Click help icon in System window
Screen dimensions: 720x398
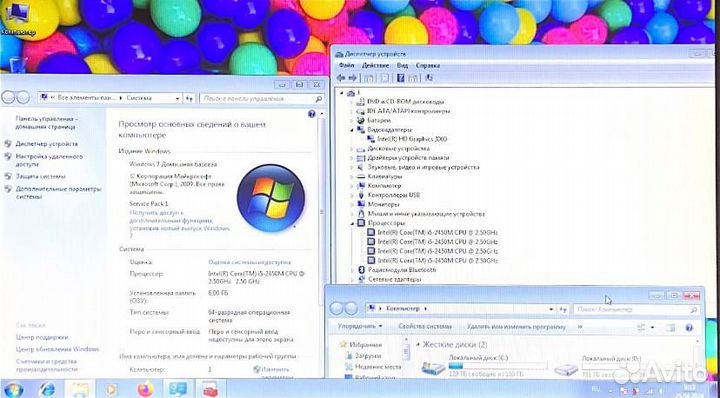click(x=312, y=114)
